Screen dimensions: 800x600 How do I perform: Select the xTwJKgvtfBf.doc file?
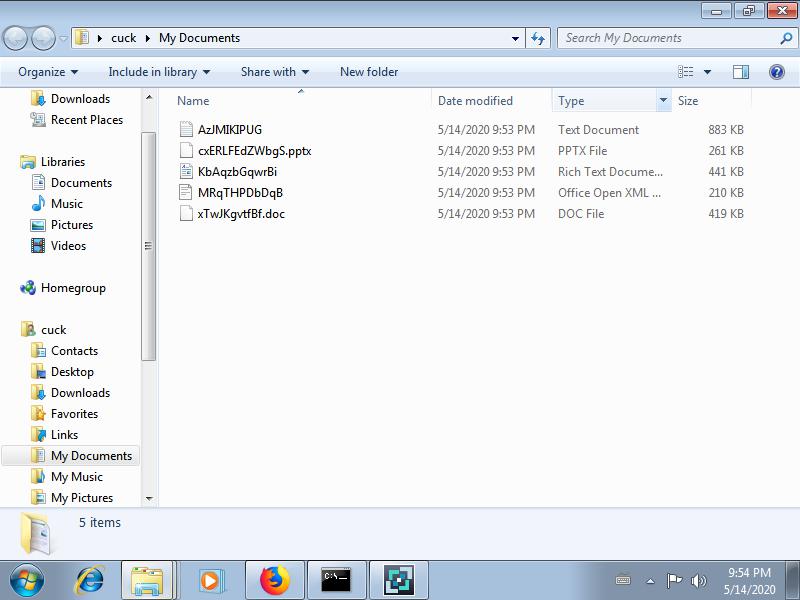[241, 214]
